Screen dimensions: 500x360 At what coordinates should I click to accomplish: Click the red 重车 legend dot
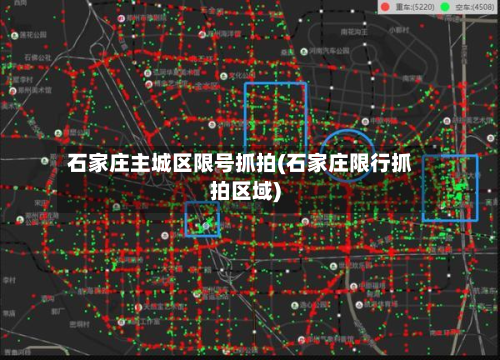(385, 7)
